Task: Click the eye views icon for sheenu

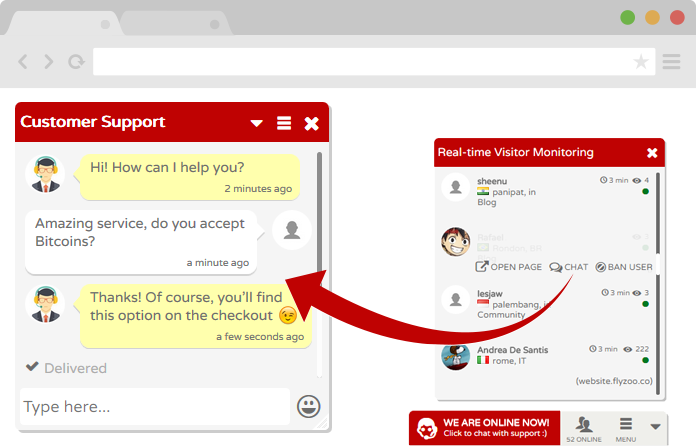Action: coord(637,180)
